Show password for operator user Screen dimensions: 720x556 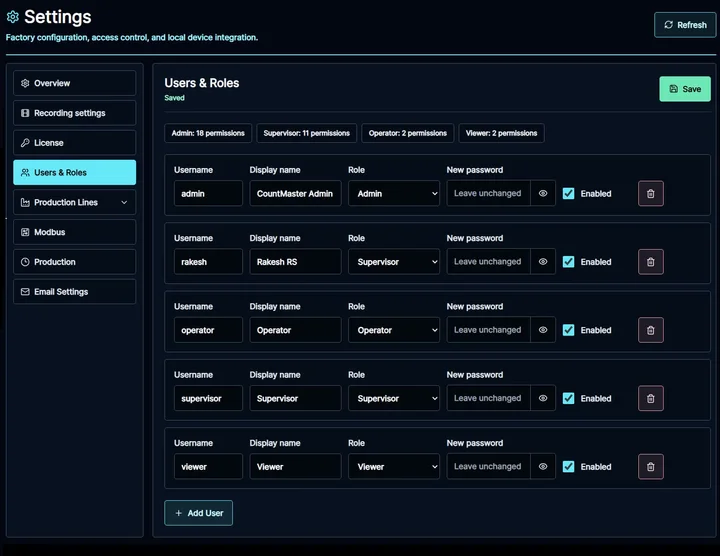(543, 330)
